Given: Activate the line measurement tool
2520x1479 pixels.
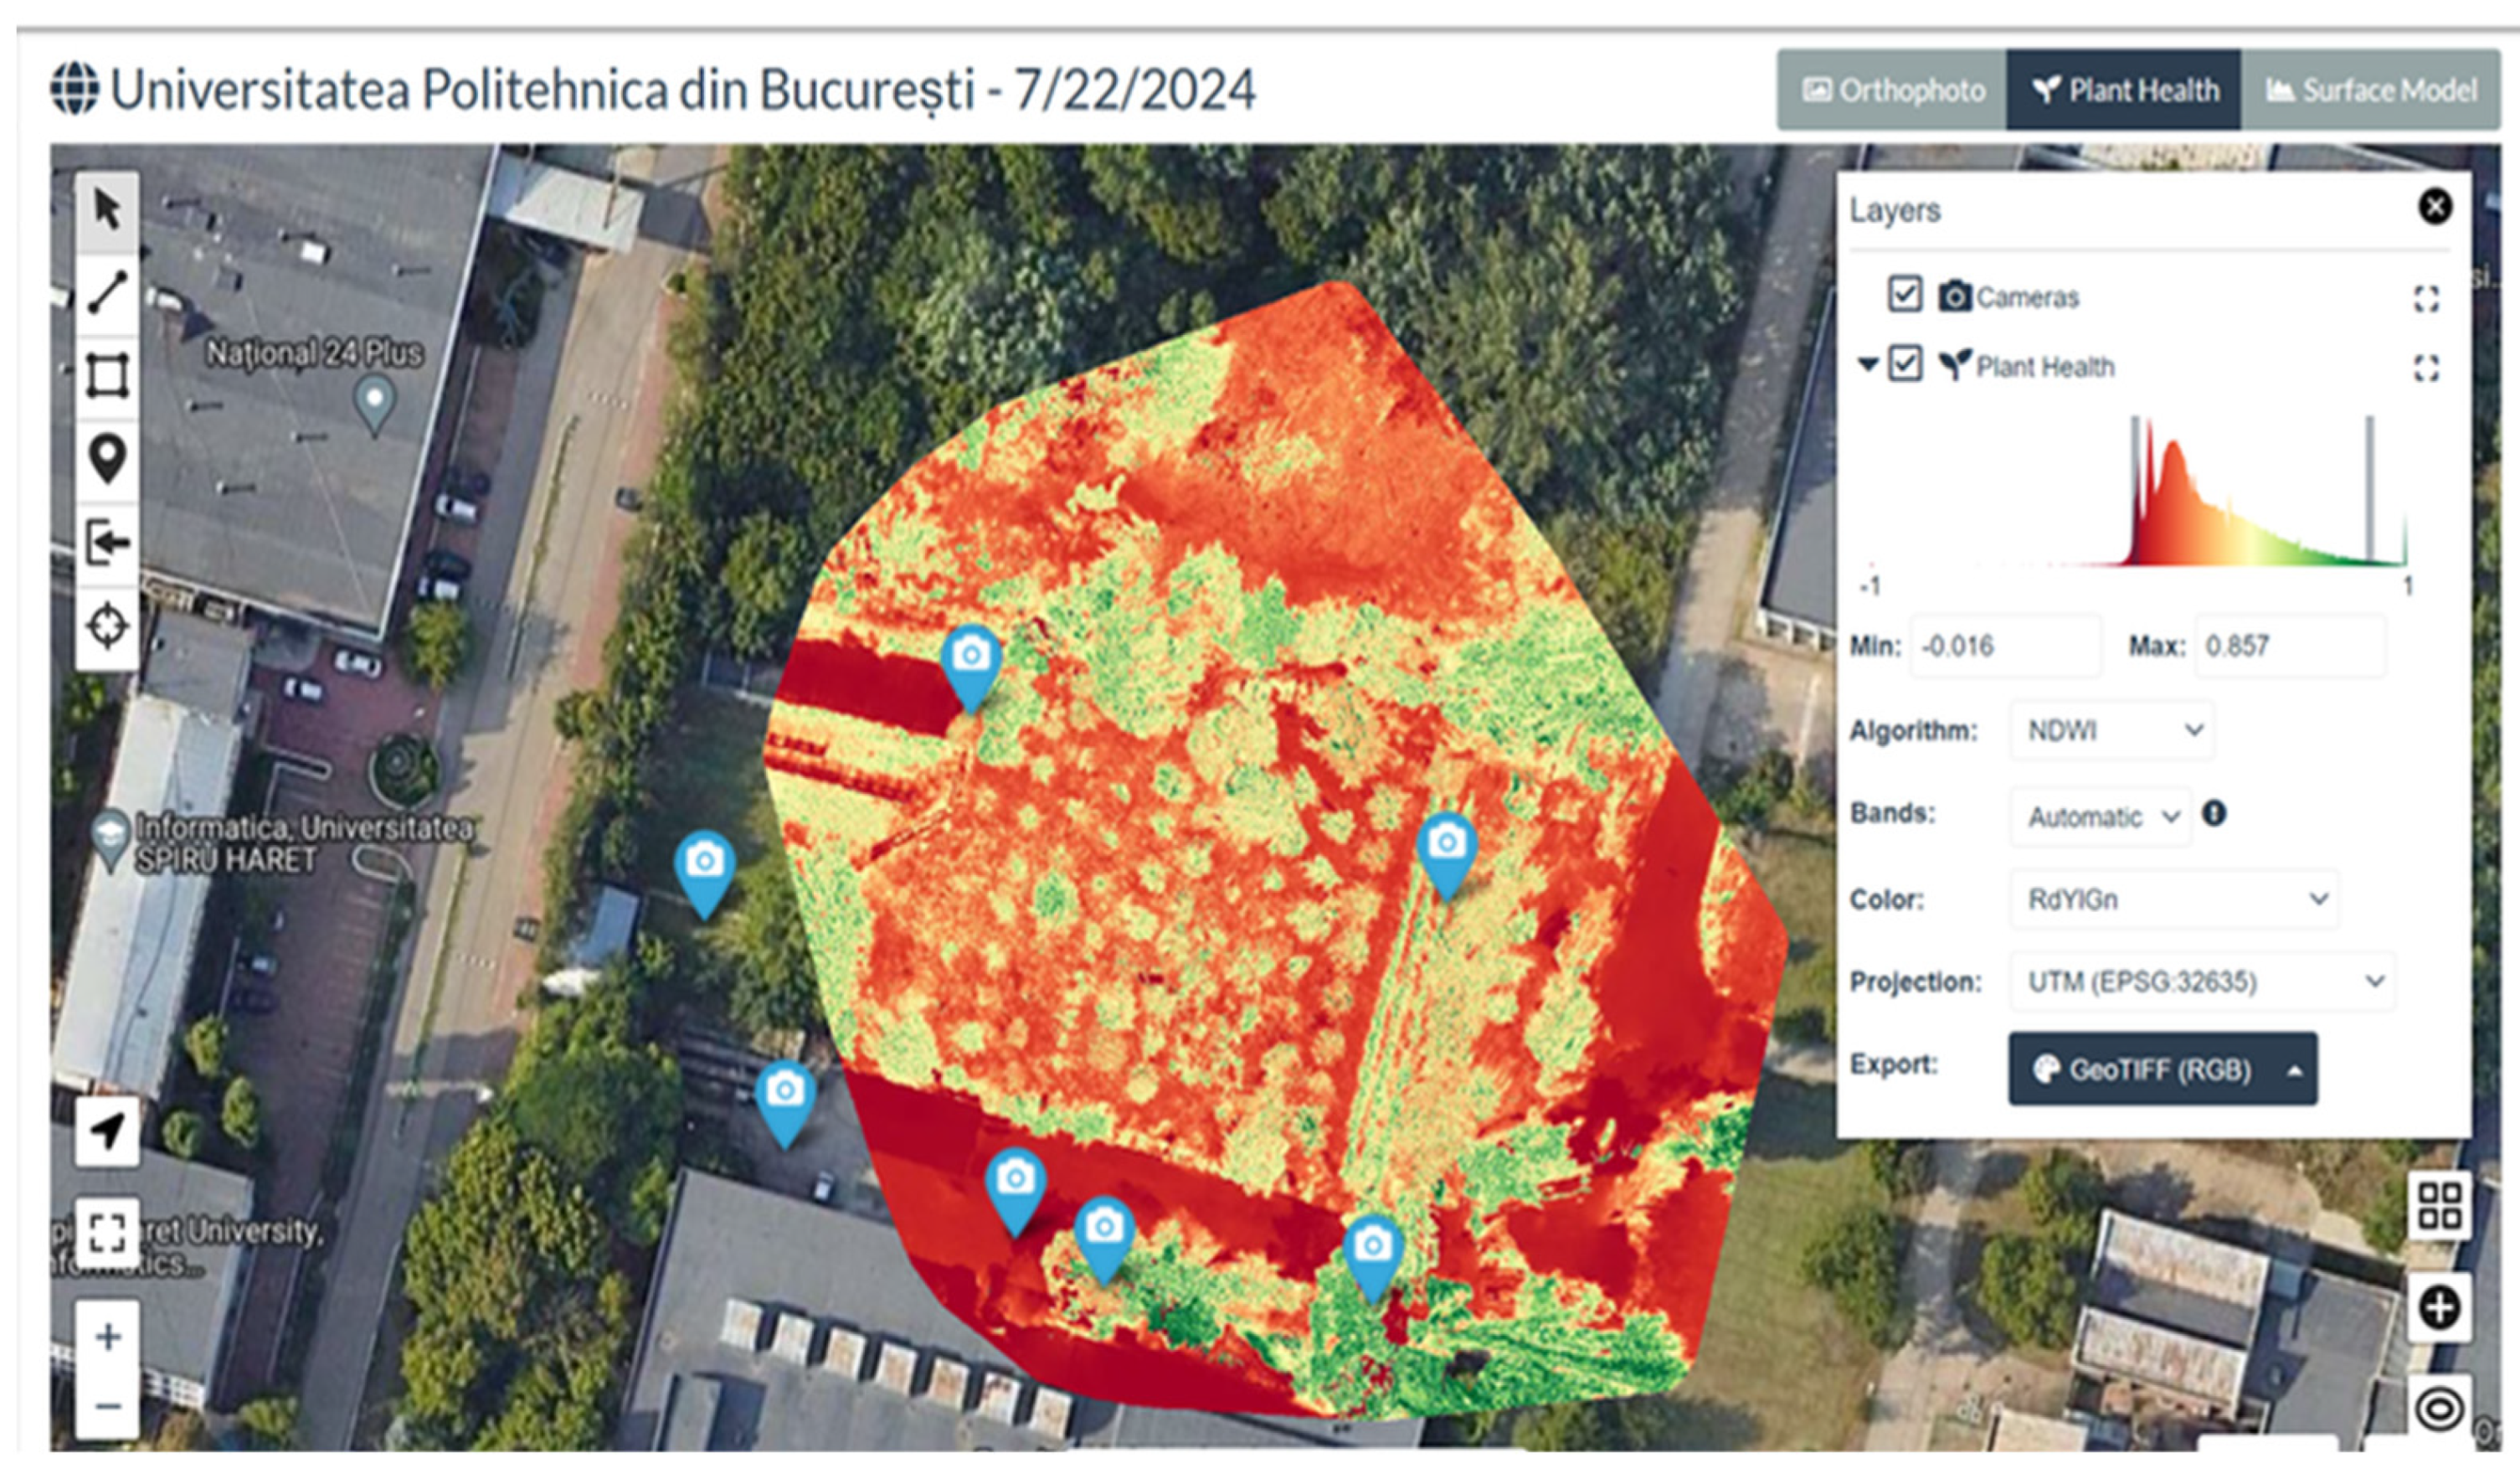Looking at the screenshot, I should click(107, 293).
